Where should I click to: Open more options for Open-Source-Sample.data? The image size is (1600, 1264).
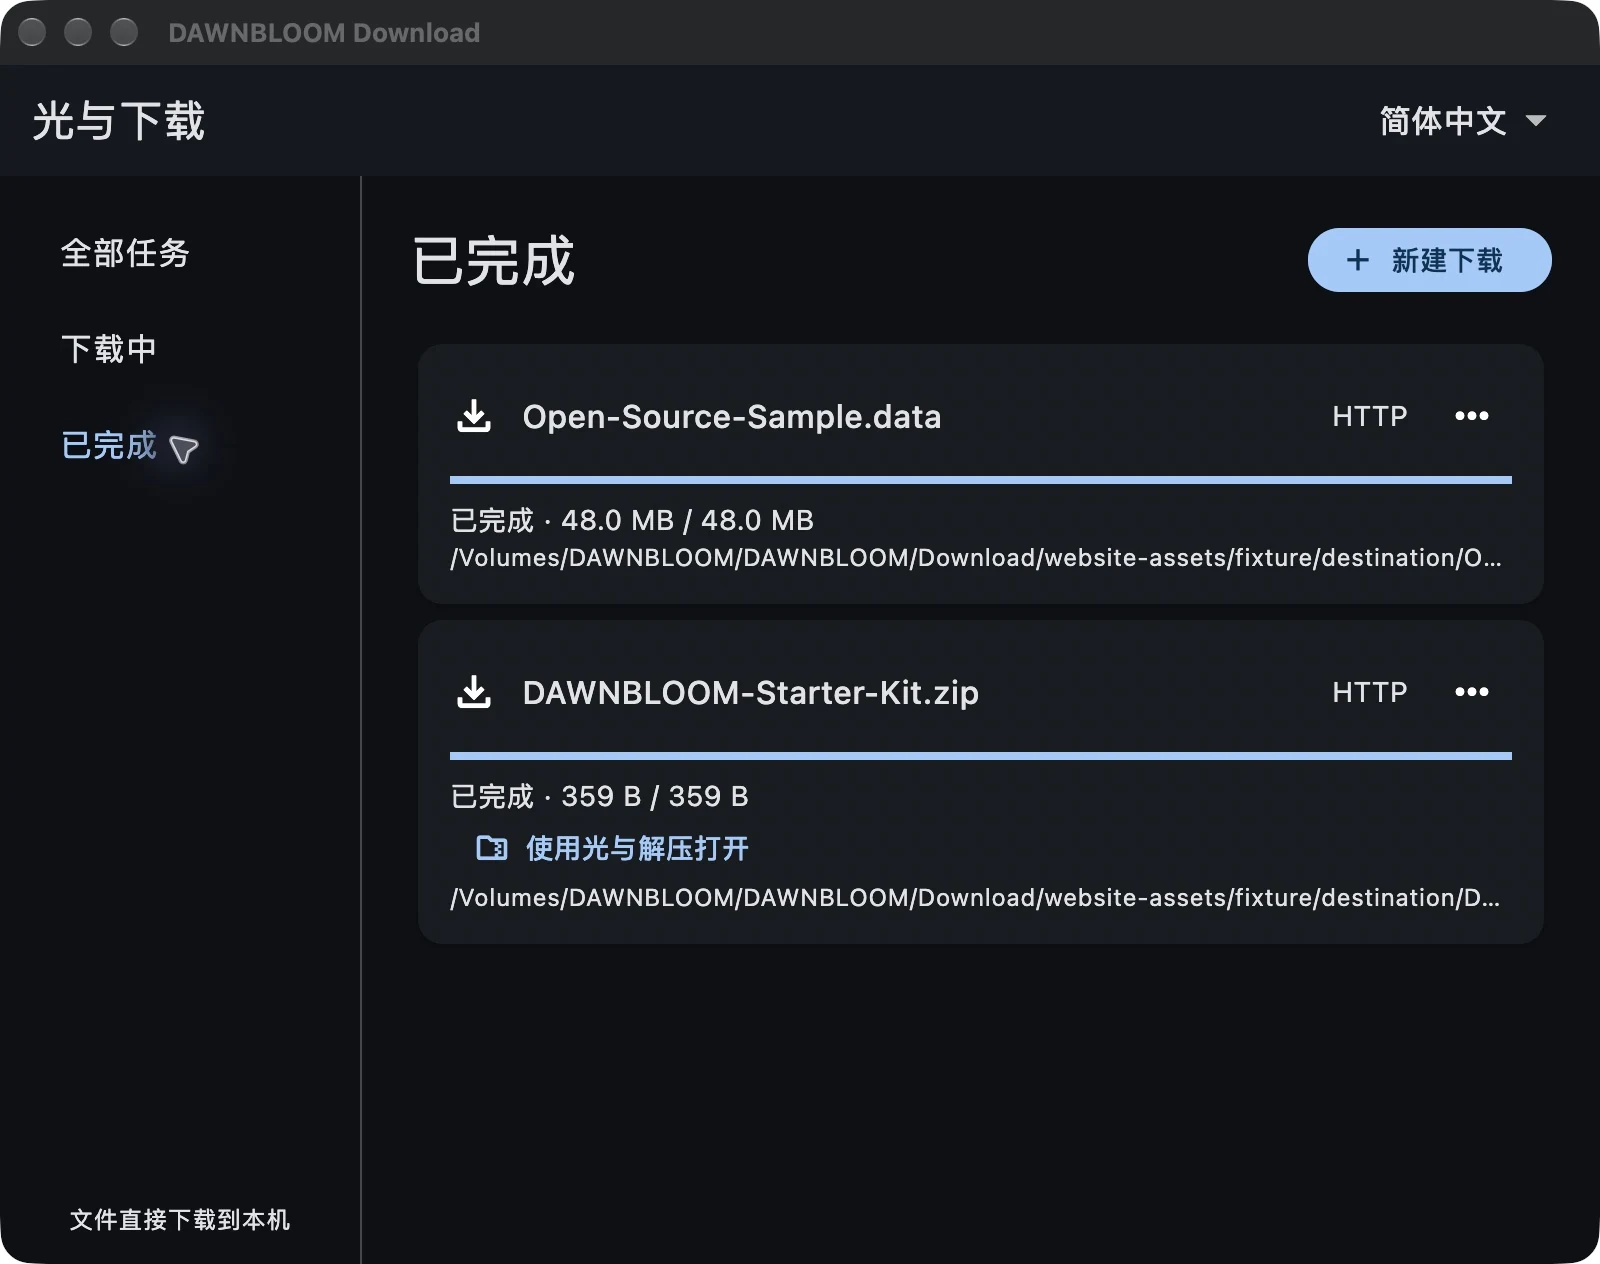coord(1471,416)
